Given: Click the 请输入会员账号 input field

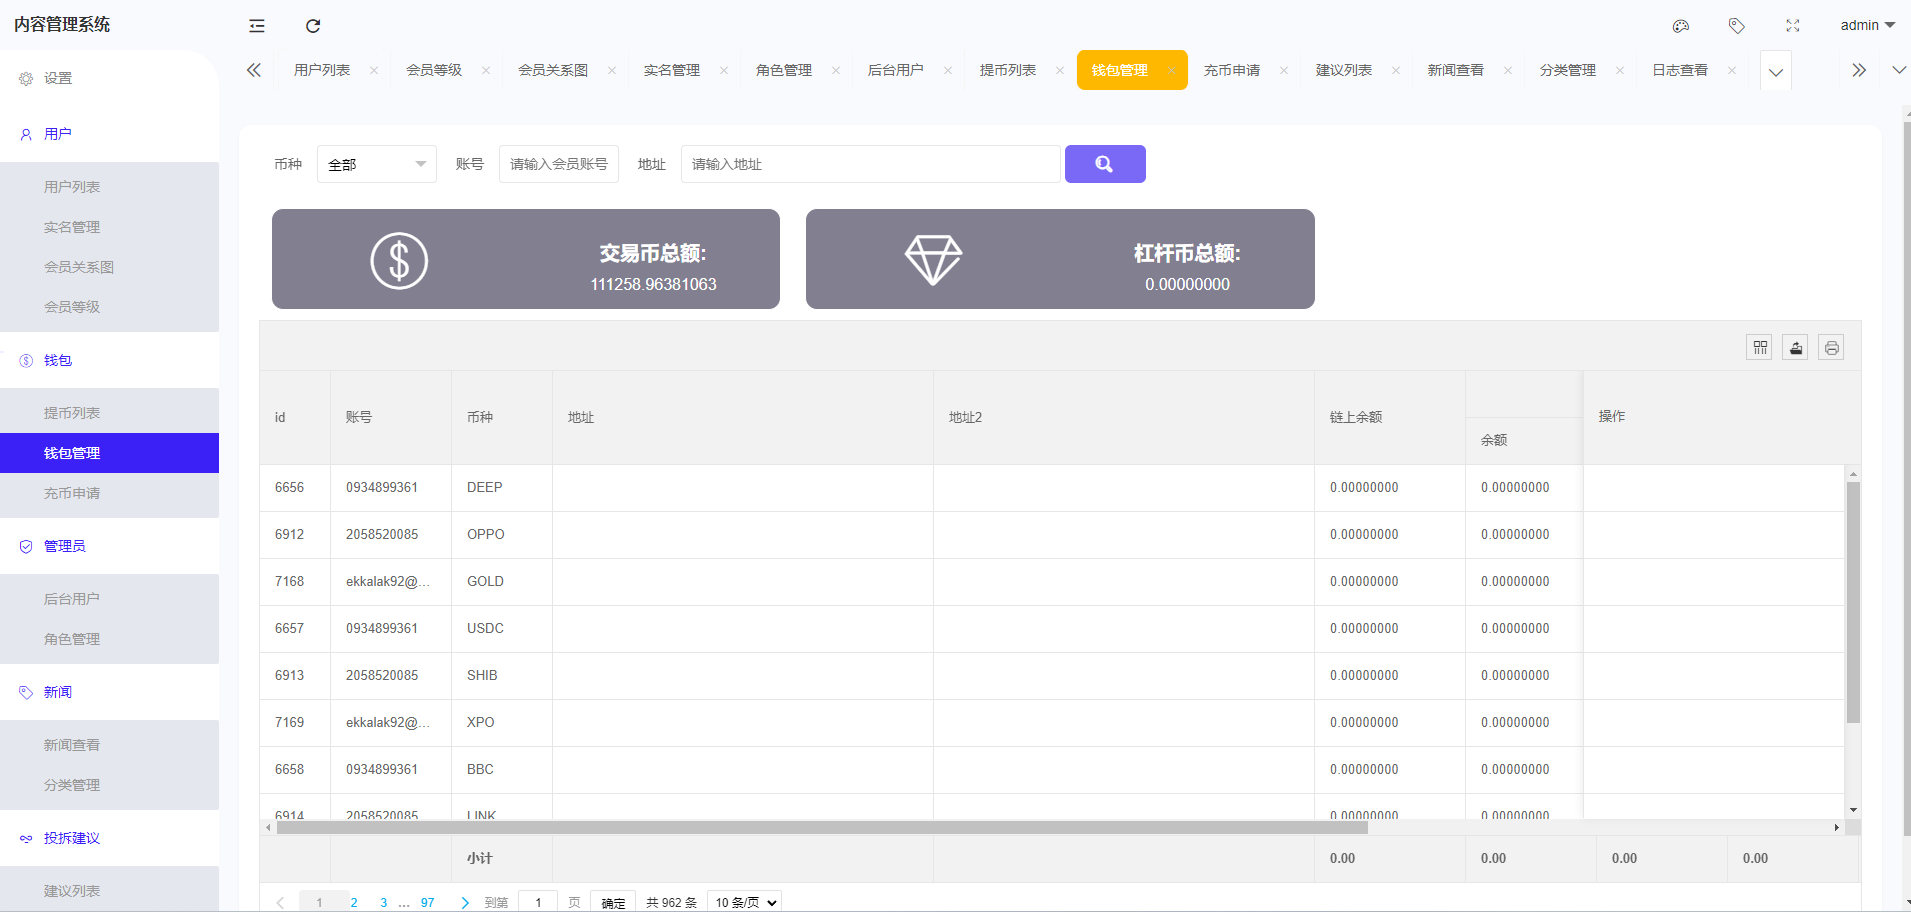Looking at the screenshot, I should pos(558,163).
